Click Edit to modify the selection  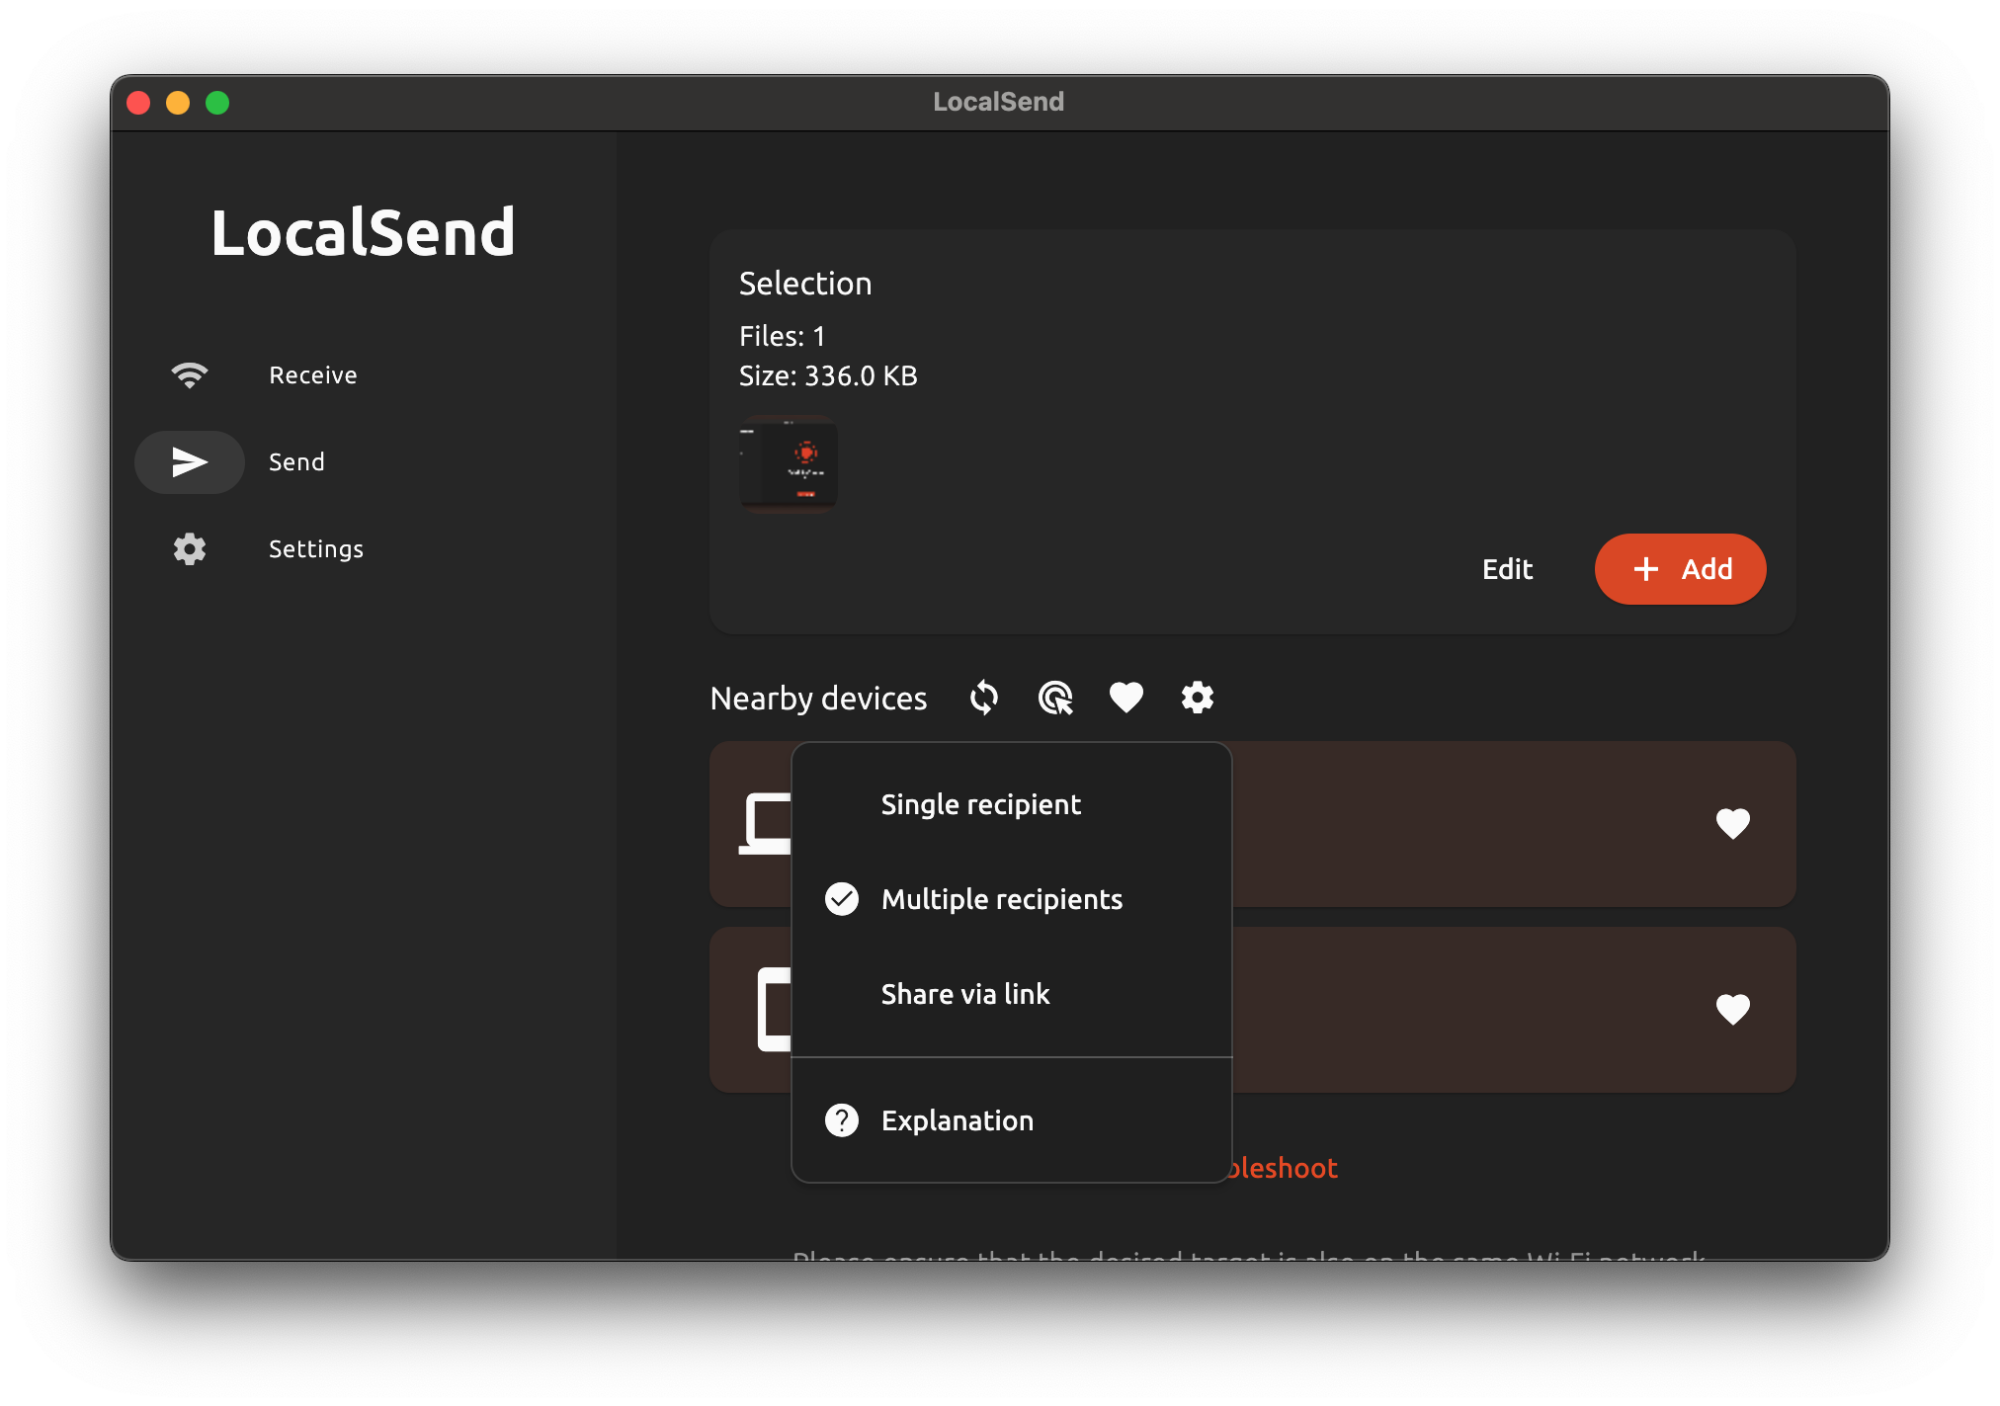[x=1507, y=569]
